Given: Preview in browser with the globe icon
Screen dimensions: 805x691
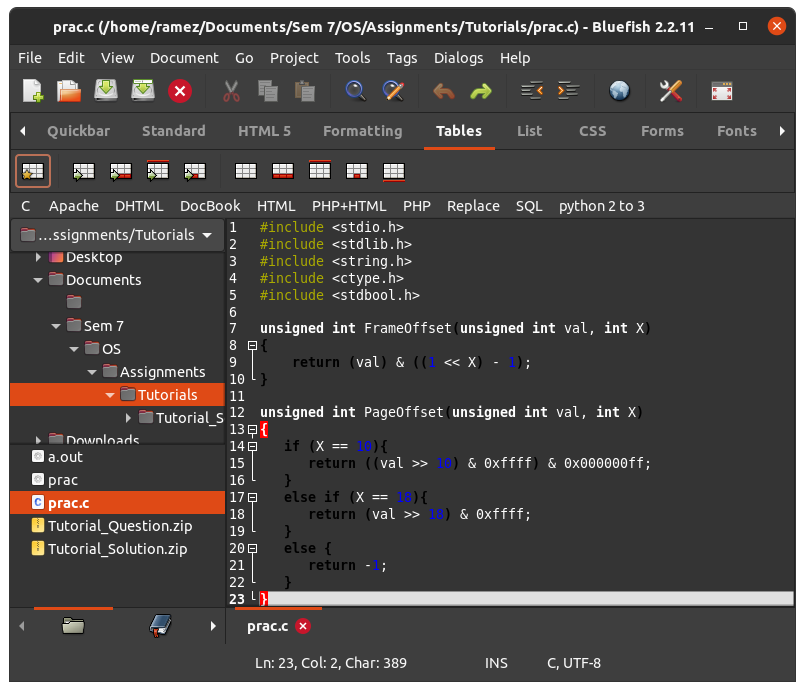Looking at the screenshot, I should point(619,92).
